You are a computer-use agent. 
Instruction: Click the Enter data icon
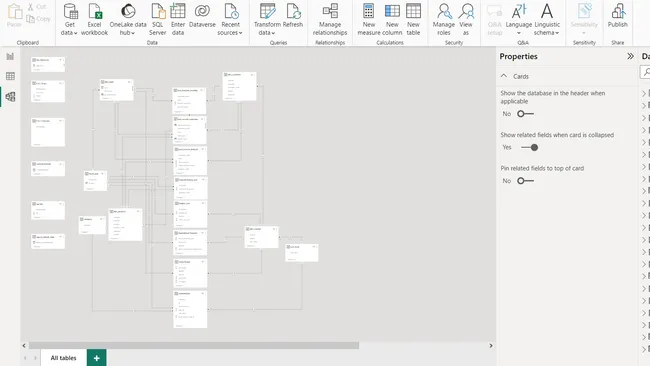pyautogui.click(x=178, y=11)
